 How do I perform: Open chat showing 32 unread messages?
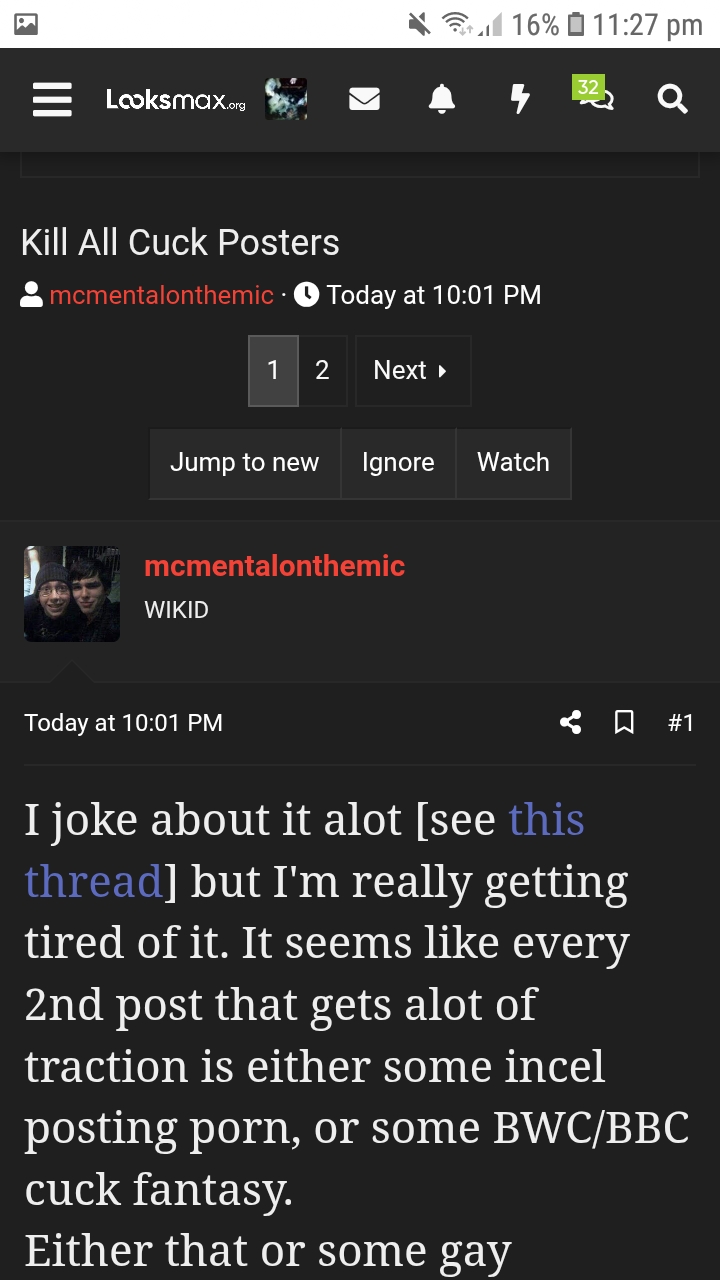click(x=594, y=99)
